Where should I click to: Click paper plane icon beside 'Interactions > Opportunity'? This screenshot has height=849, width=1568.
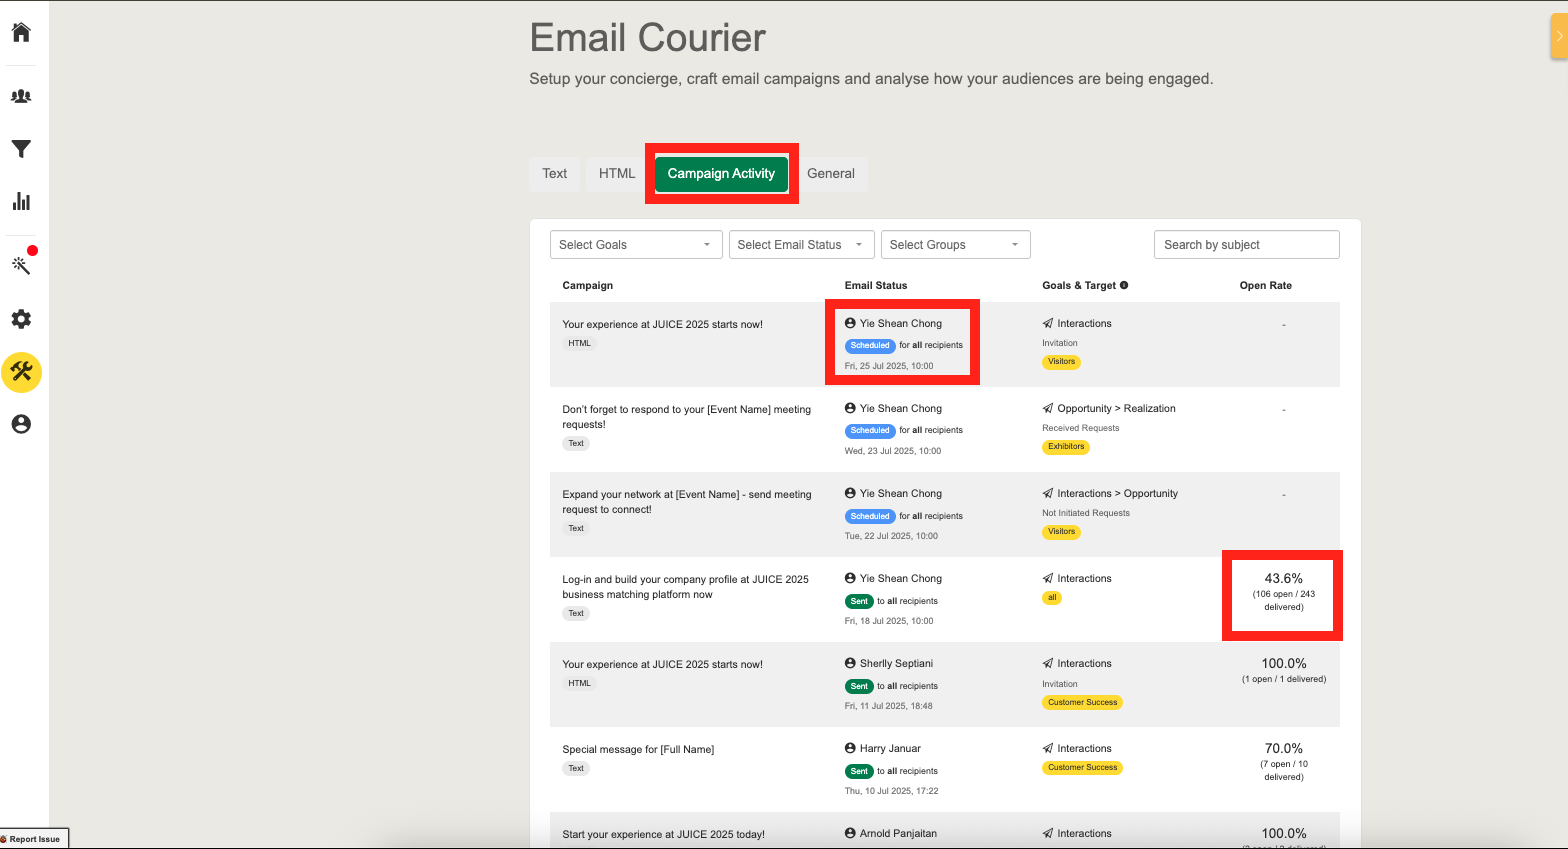1048,493
